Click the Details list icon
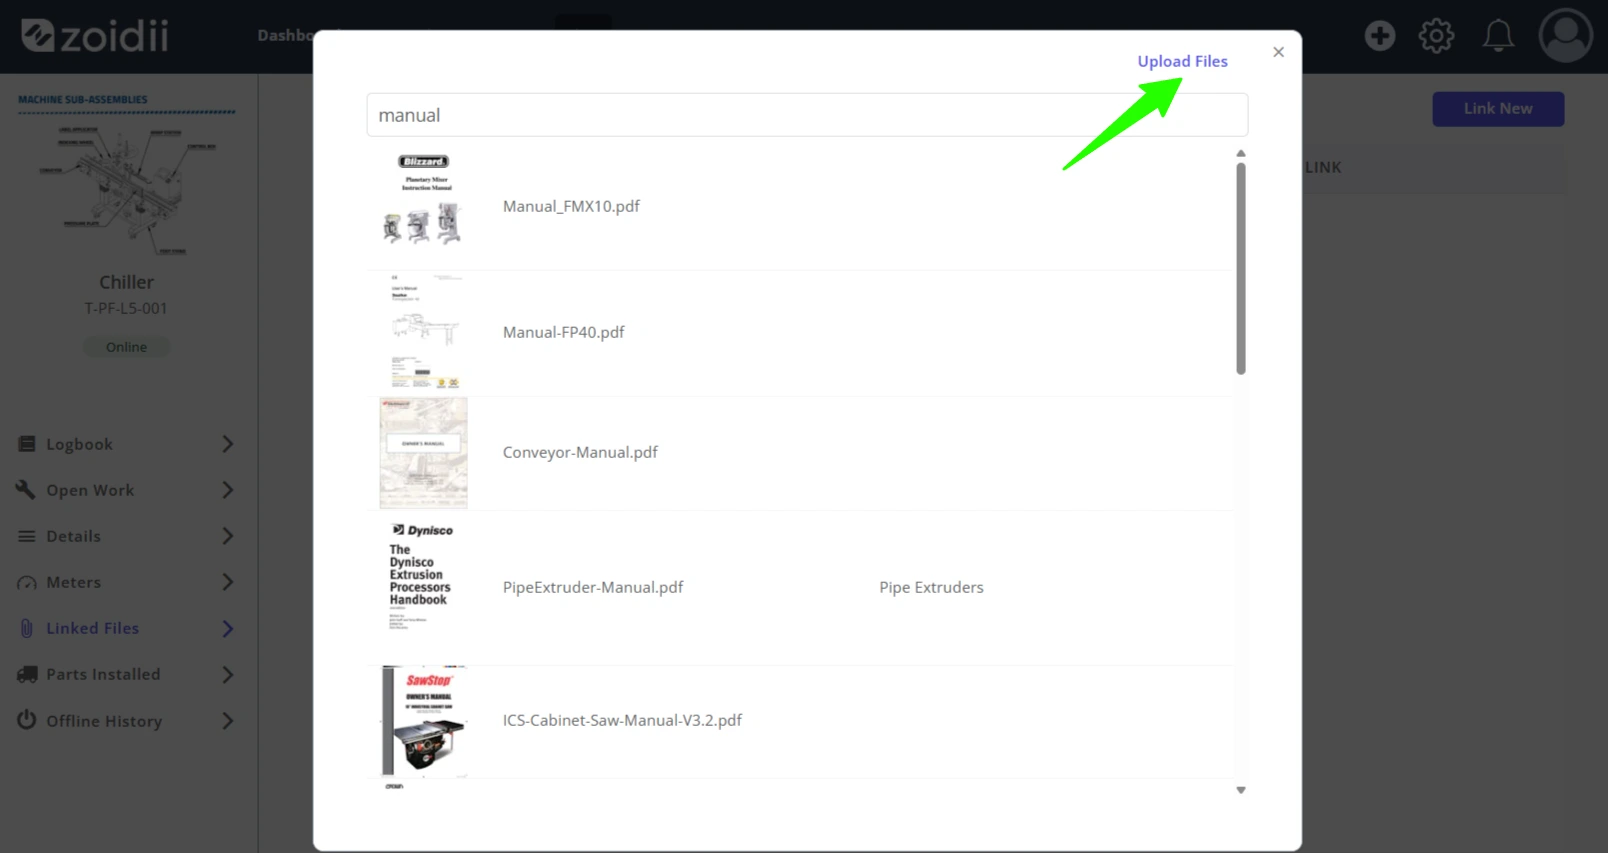This screenshot has width=1608, height=853. coord(27,536)
